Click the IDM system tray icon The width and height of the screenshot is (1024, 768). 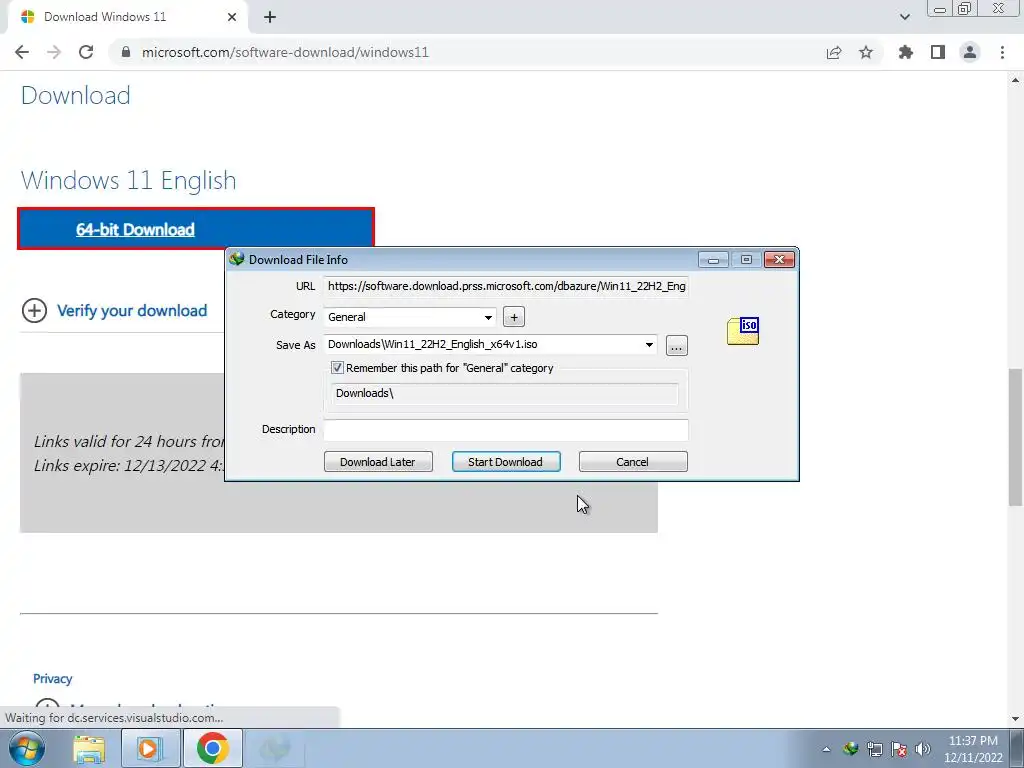[850, 749]
